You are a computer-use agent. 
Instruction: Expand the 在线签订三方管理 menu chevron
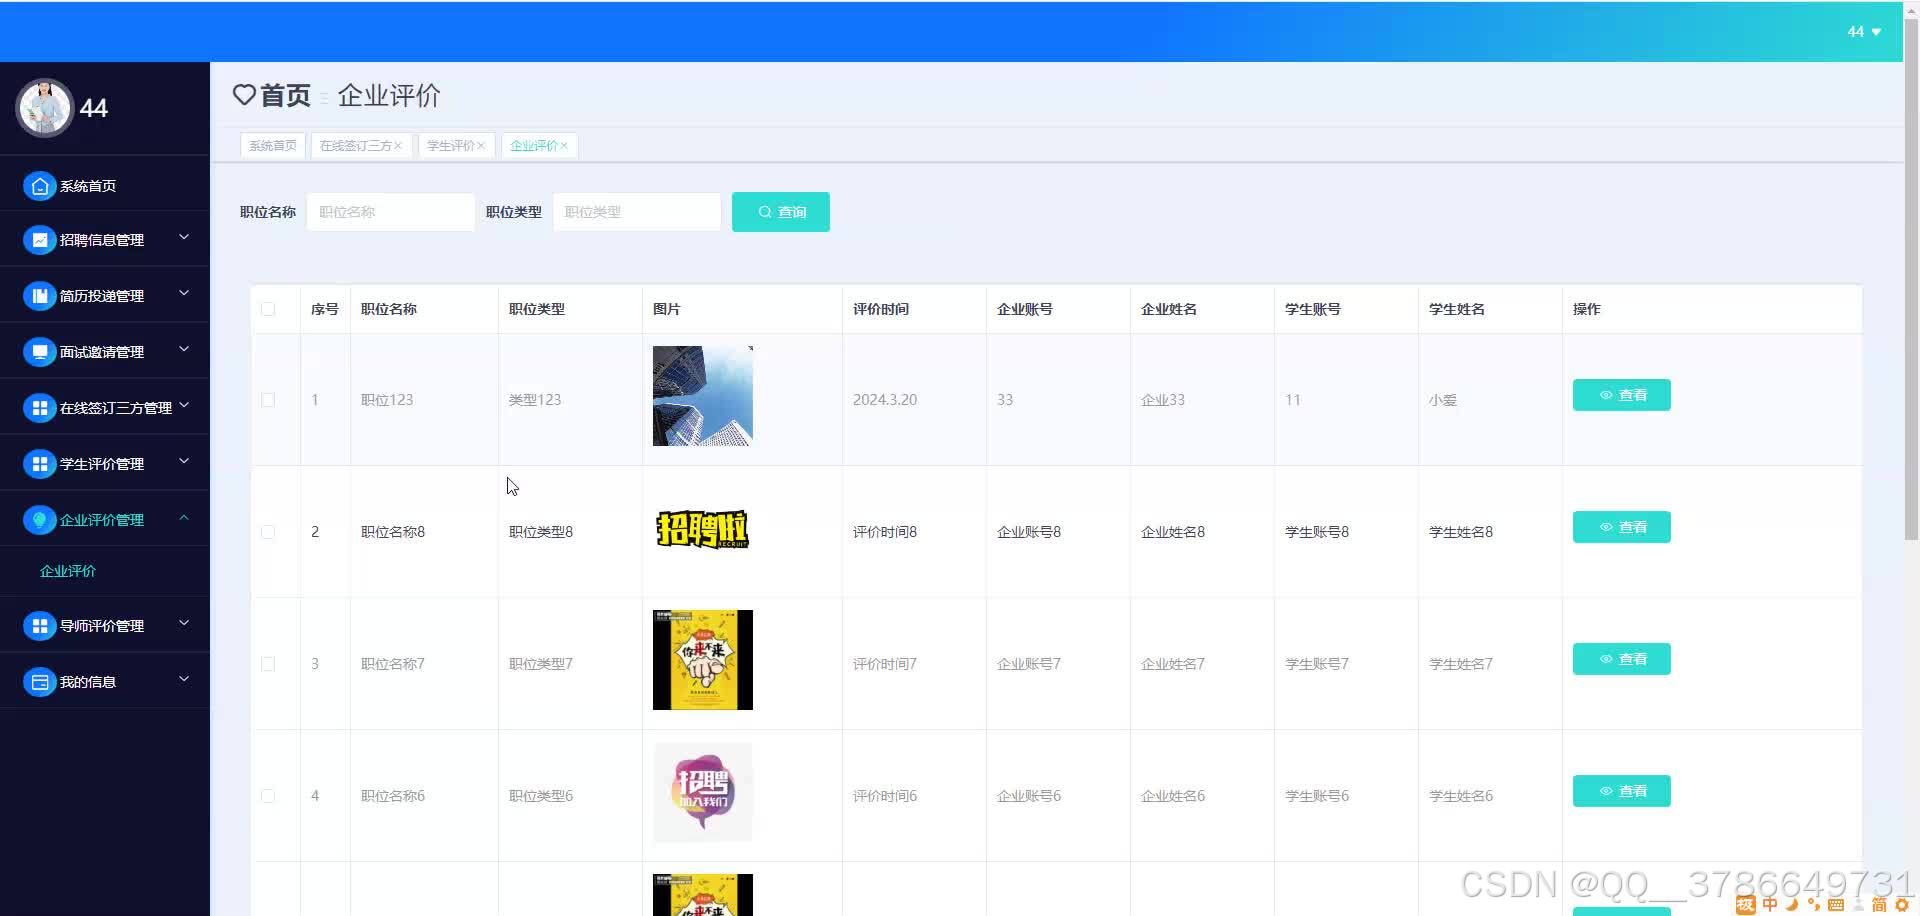pos(184,406)
